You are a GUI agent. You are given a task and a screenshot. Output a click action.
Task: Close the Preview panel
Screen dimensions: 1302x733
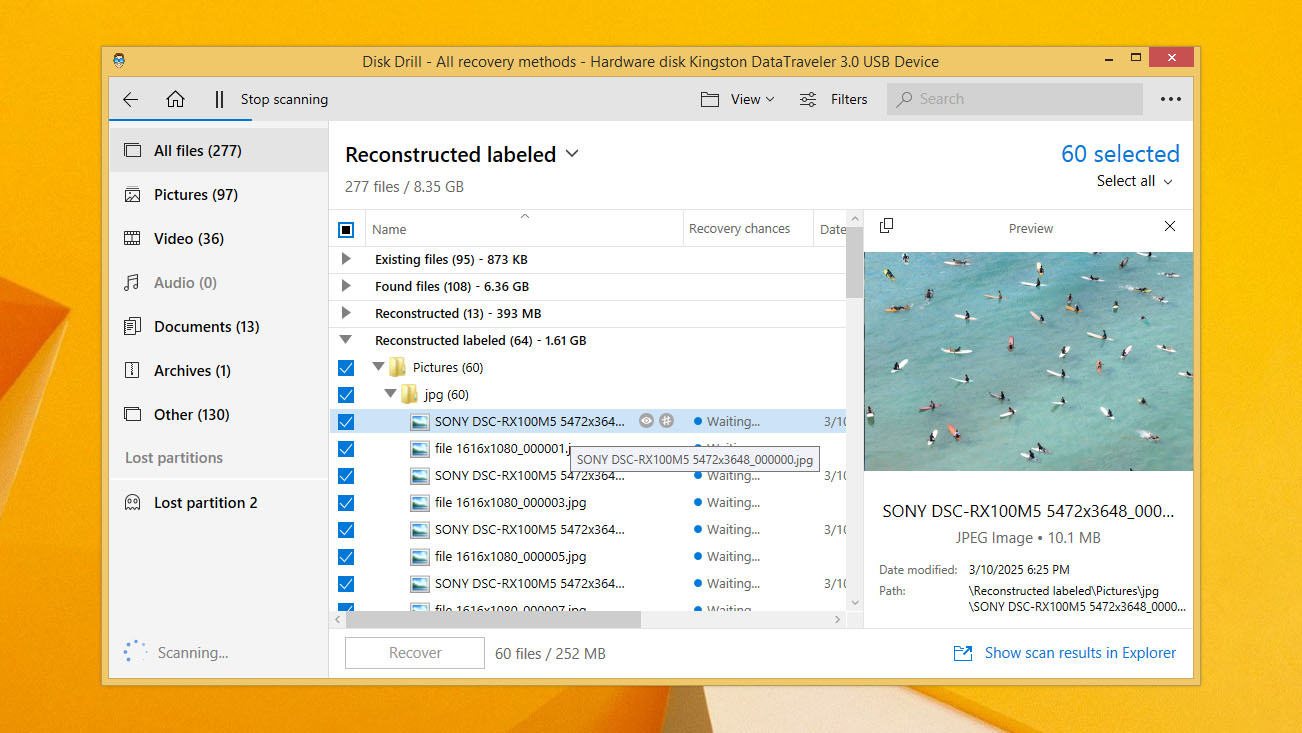pos(1170,227)
